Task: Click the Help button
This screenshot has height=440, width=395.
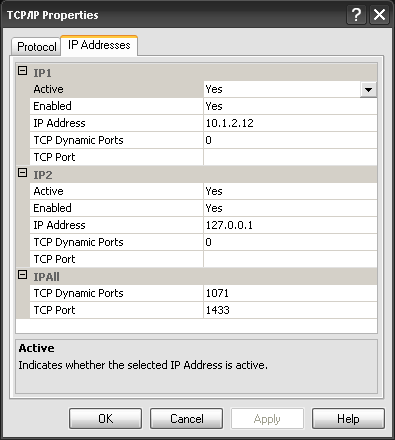Action: [x=348, y=419]
